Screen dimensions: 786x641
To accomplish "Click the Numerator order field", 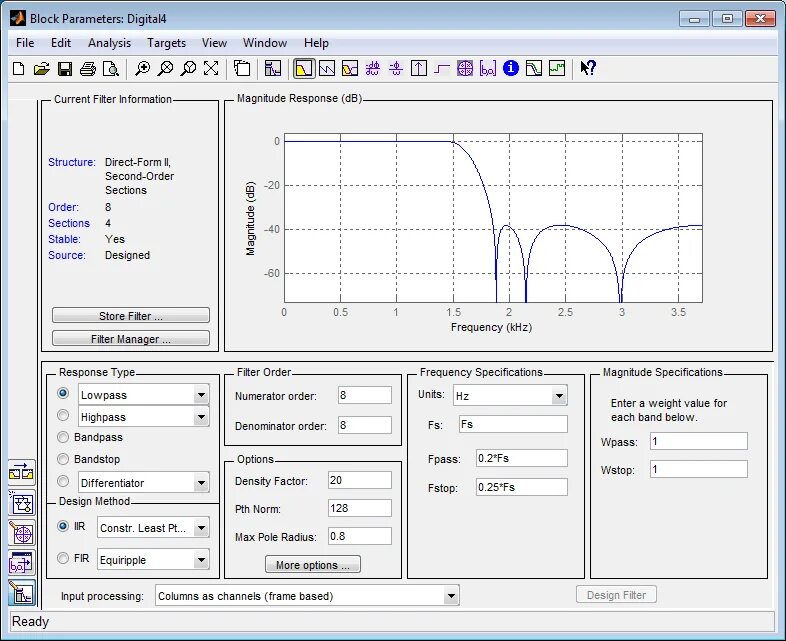I will click(x=364, y=395).
